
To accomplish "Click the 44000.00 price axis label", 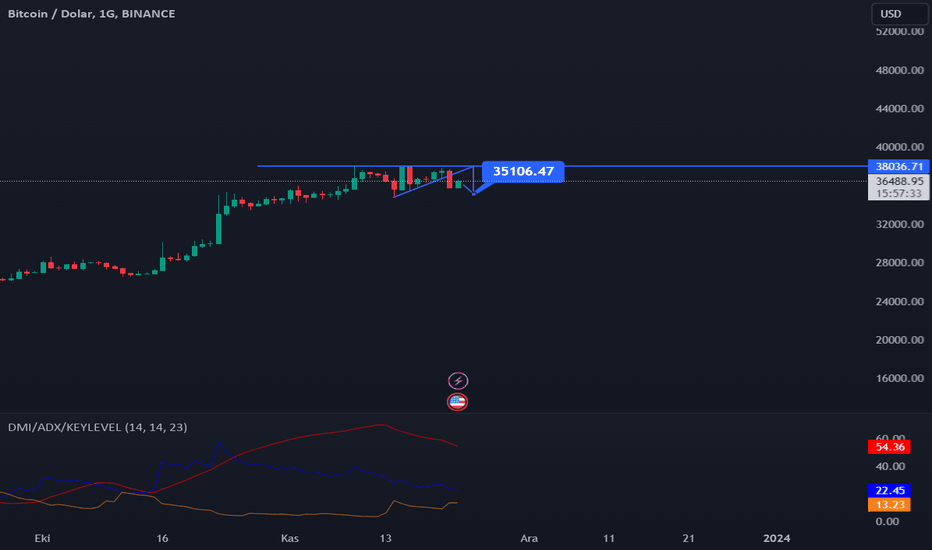I will pos(899,109).
